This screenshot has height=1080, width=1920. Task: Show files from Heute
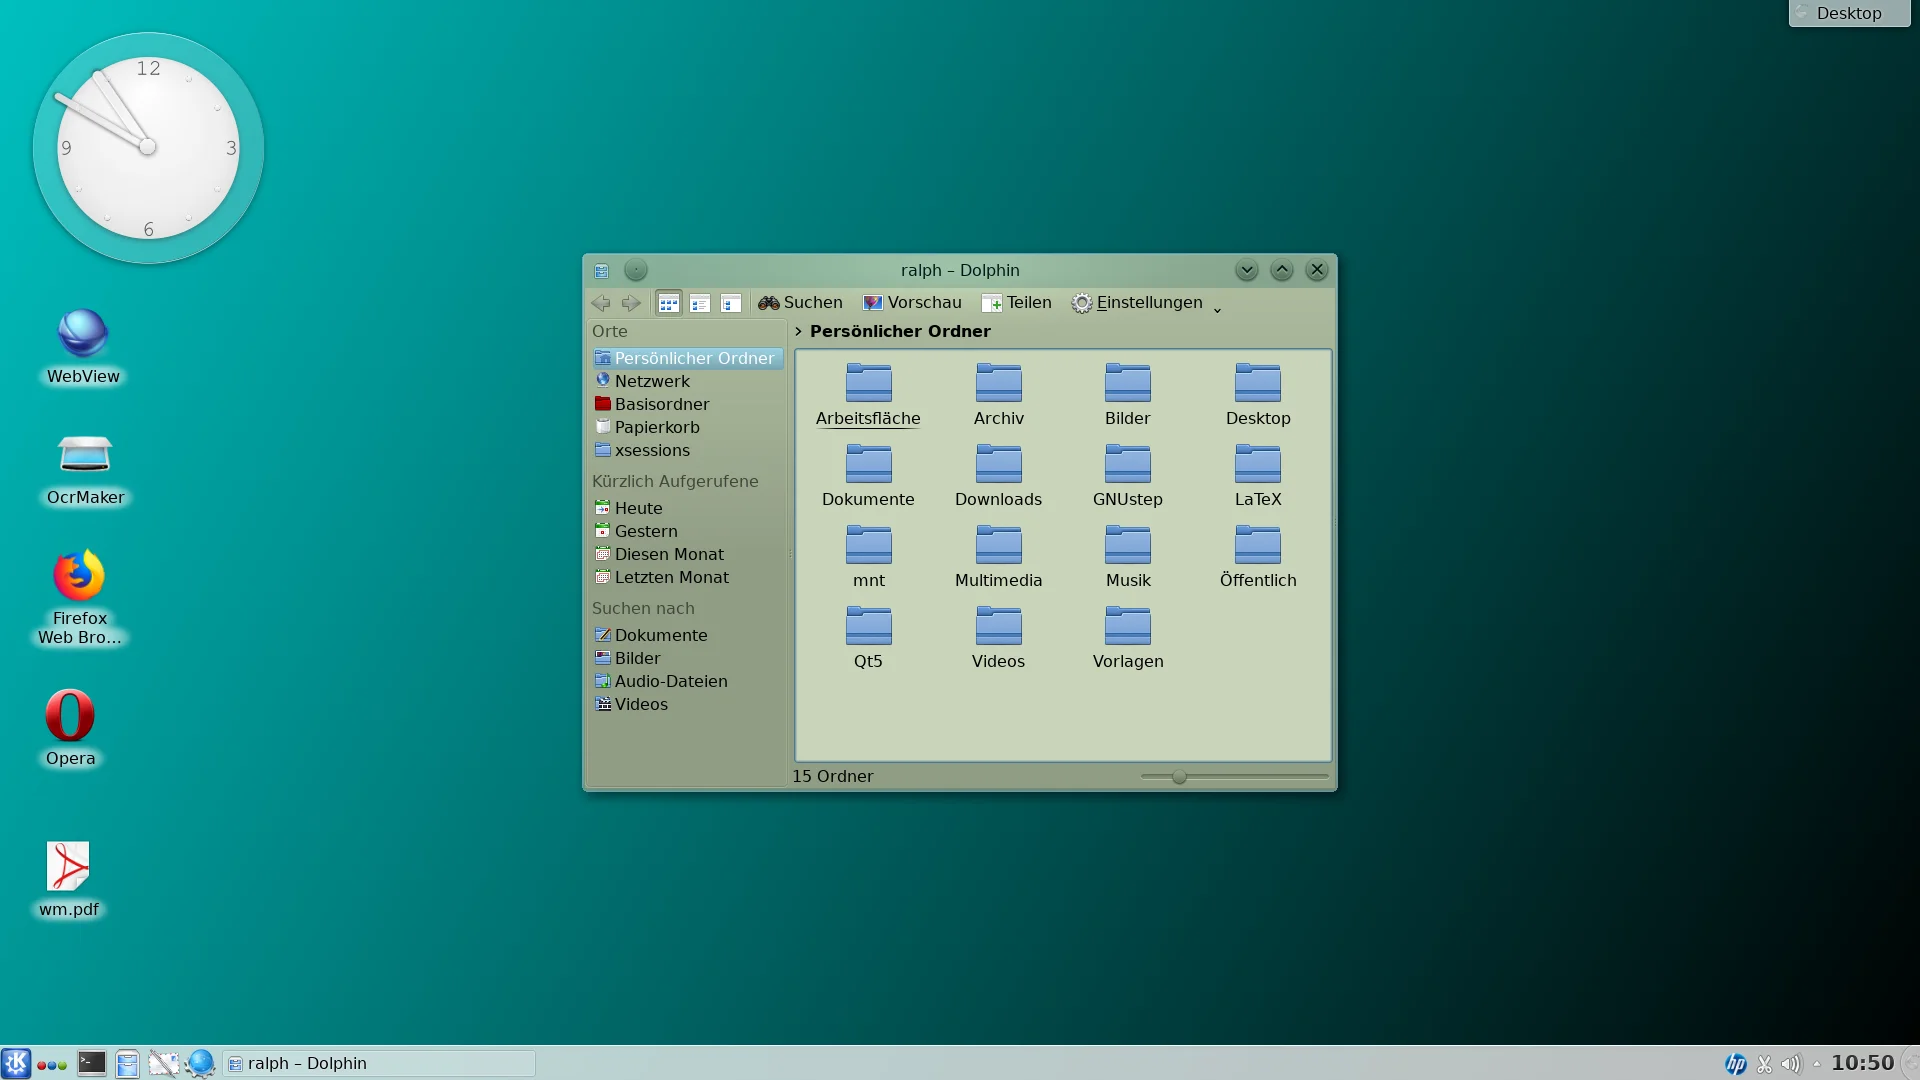click(x=686, y=508)
